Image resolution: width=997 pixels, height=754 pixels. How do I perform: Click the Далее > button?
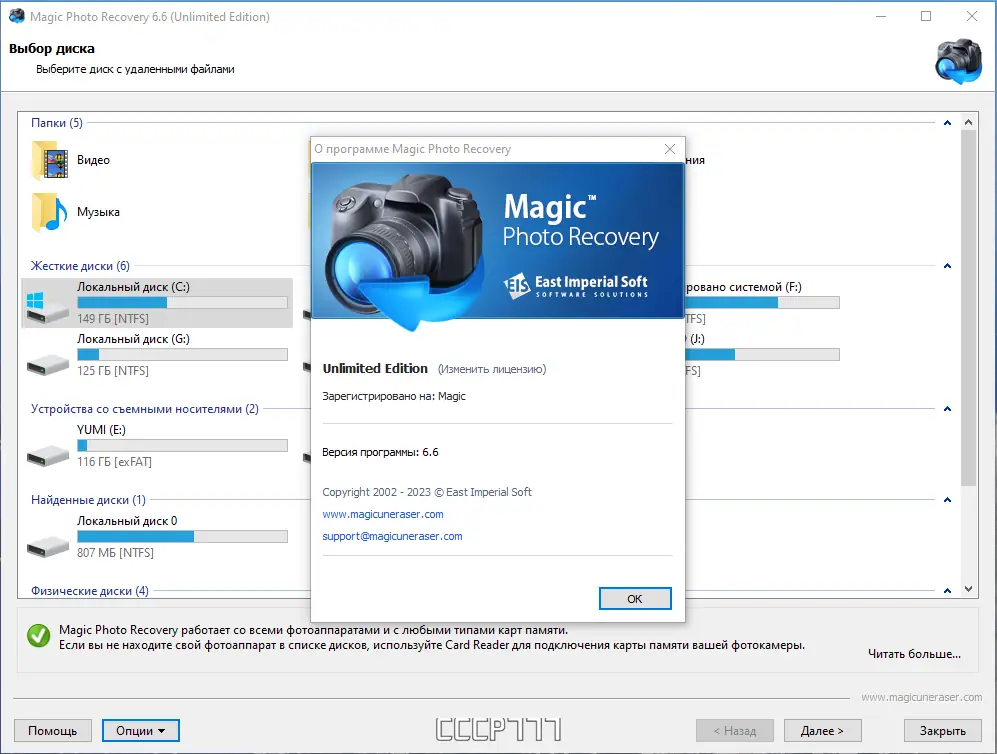tap(822, 730)
